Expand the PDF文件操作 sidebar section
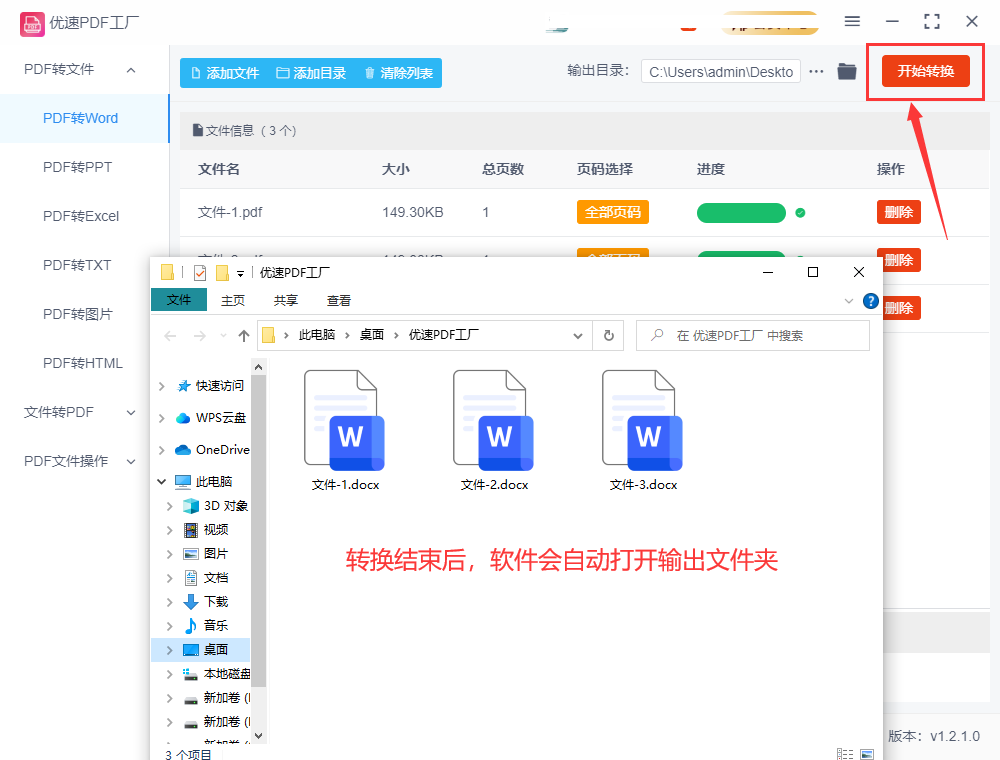The width and height of the screenshot is (1000, 760). [x=131, y=462]
